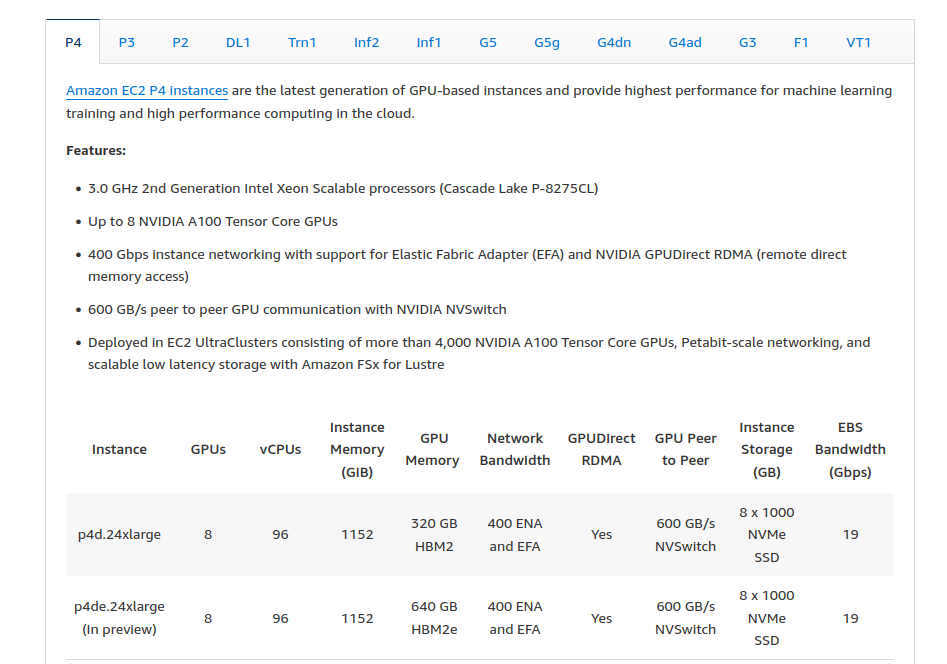The width and height of the screenshot is (947, 664).
Task: Click the GPU Memory column header
Action: tap(433, 450)
